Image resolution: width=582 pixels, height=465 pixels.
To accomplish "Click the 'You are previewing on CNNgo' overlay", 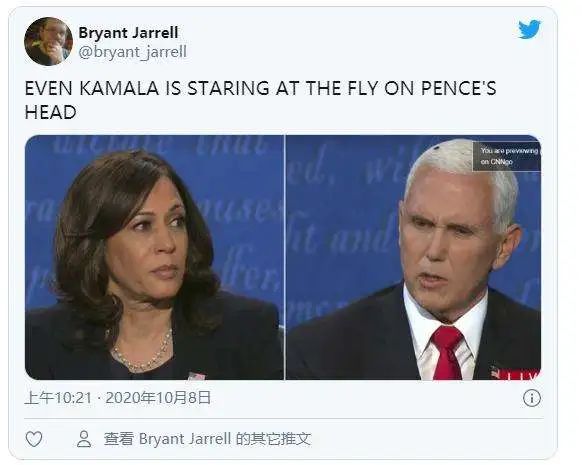I will [x=507, y=156].
